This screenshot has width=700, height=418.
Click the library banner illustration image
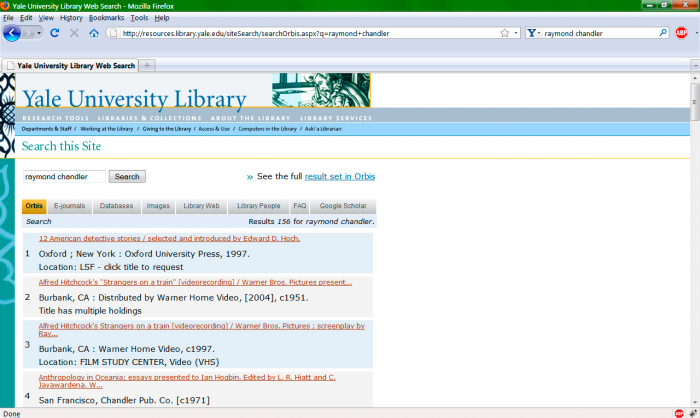321,90
